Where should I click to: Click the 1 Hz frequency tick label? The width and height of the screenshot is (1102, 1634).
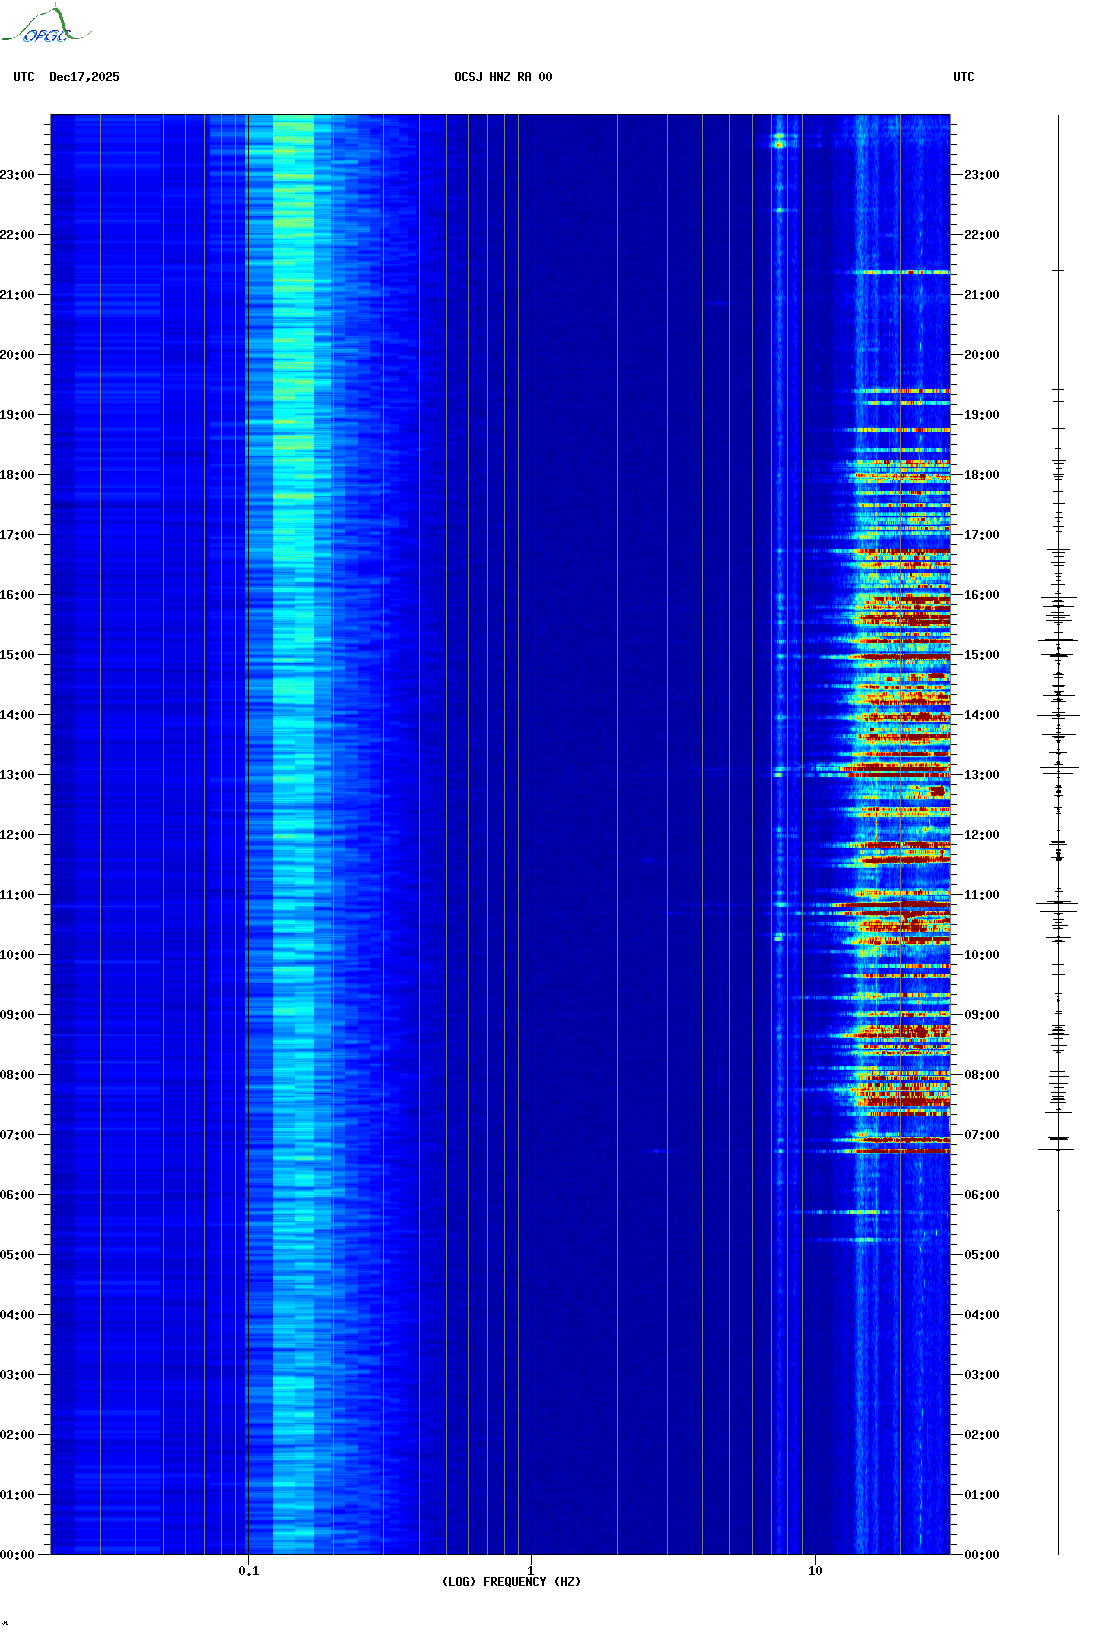click(x=530, y=1570)
